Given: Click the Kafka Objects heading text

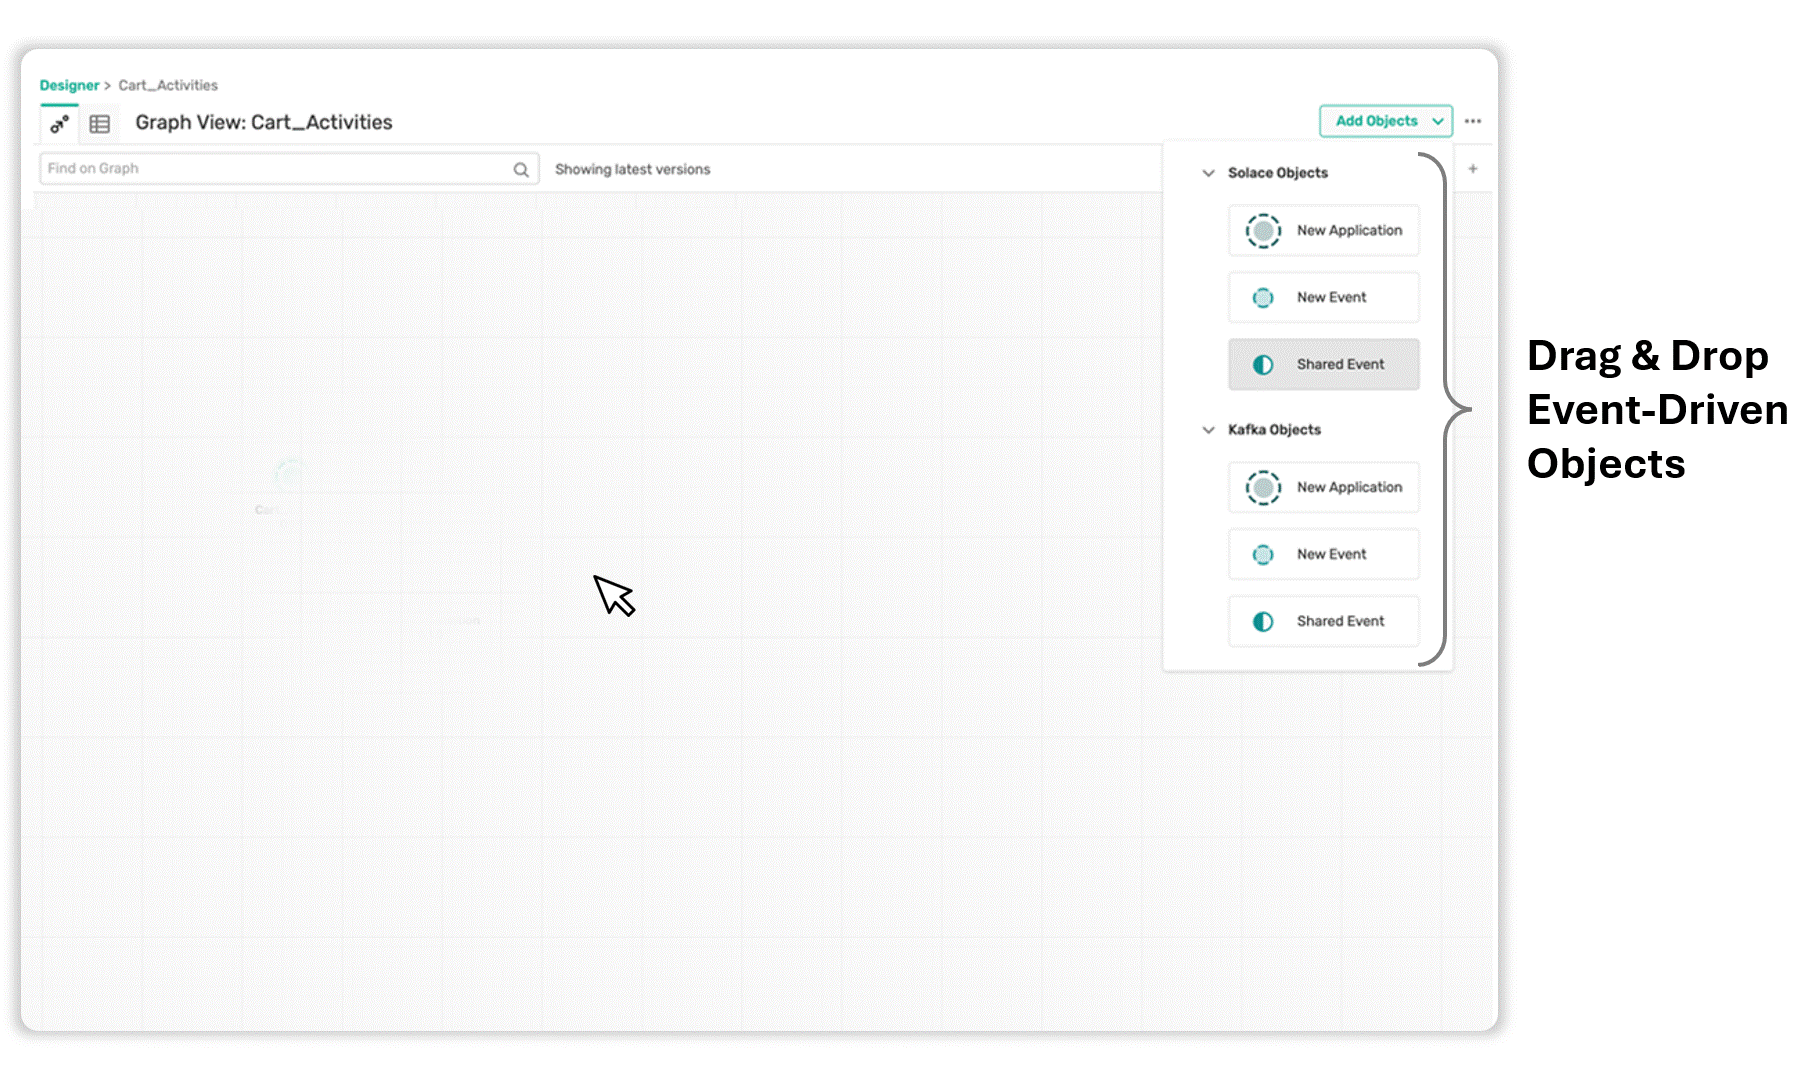Looking at the screenshot, I should click(1275, 430).
